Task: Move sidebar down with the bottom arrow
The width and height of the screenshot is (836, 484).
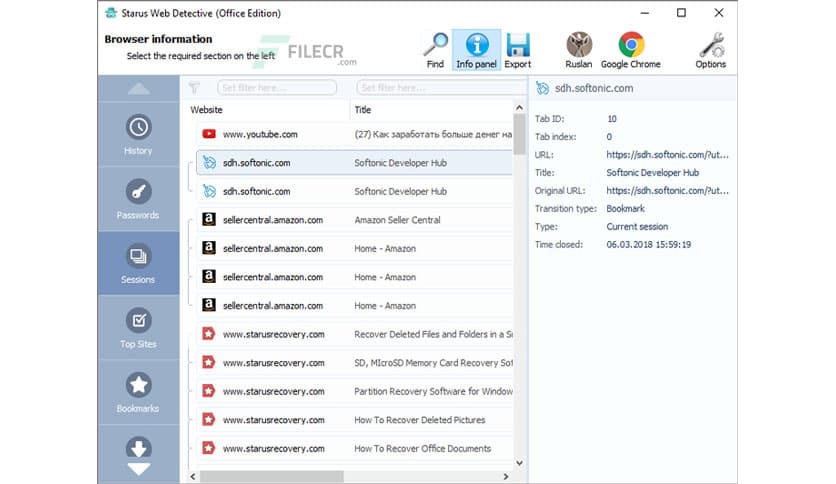Action: coord(139,470)
